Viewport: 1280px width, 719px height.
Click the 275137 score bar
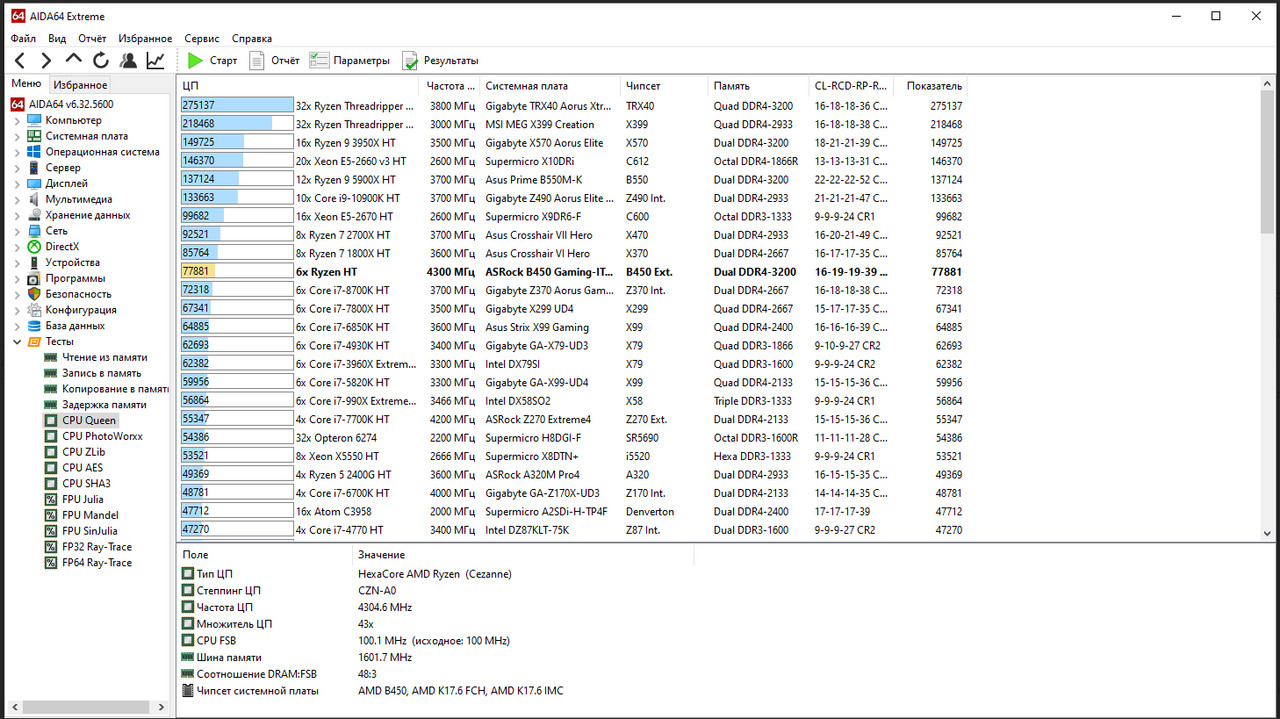[237, 106]
